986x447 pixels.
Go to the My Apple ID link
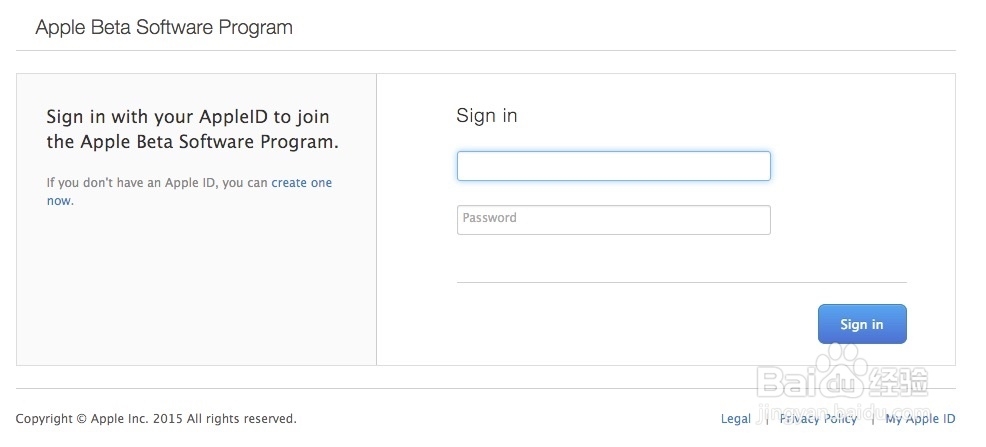[919, 419]
